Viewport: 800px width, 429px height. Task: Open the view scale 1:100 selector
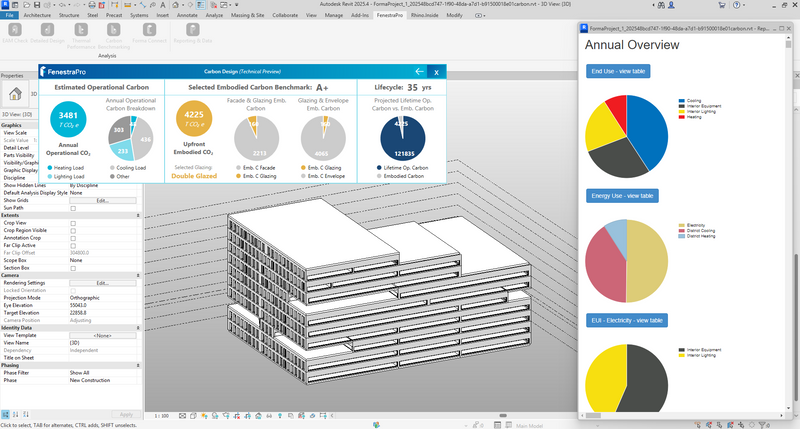(162, 416)
